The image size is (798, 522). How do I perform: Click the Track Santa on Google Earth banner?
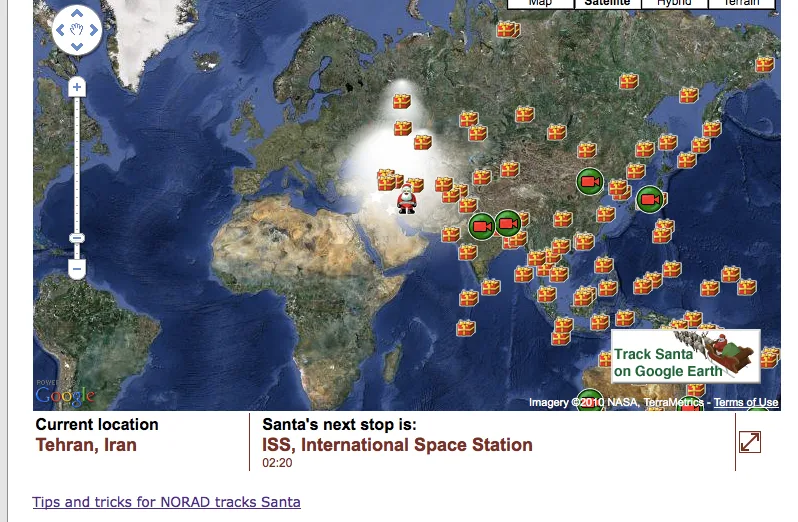pos(686,357)
